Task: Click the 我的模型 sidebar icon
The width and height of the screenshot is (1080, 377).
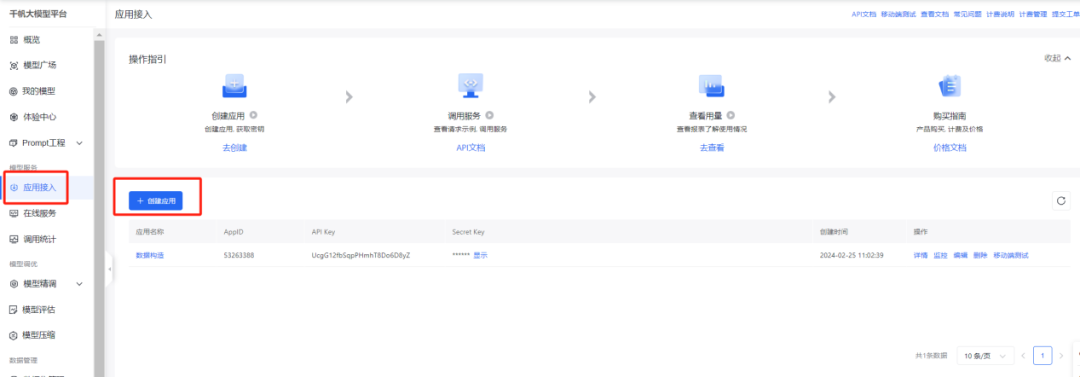Action: [x=14, y=91]
